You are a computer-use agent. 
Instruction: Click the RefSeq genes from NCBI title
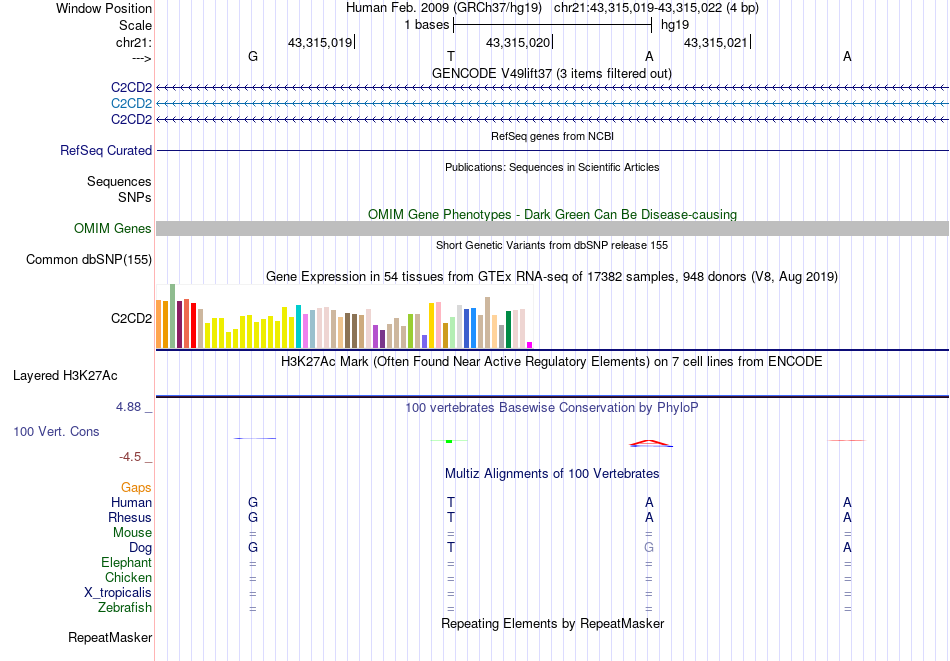(x=552, y=136)
